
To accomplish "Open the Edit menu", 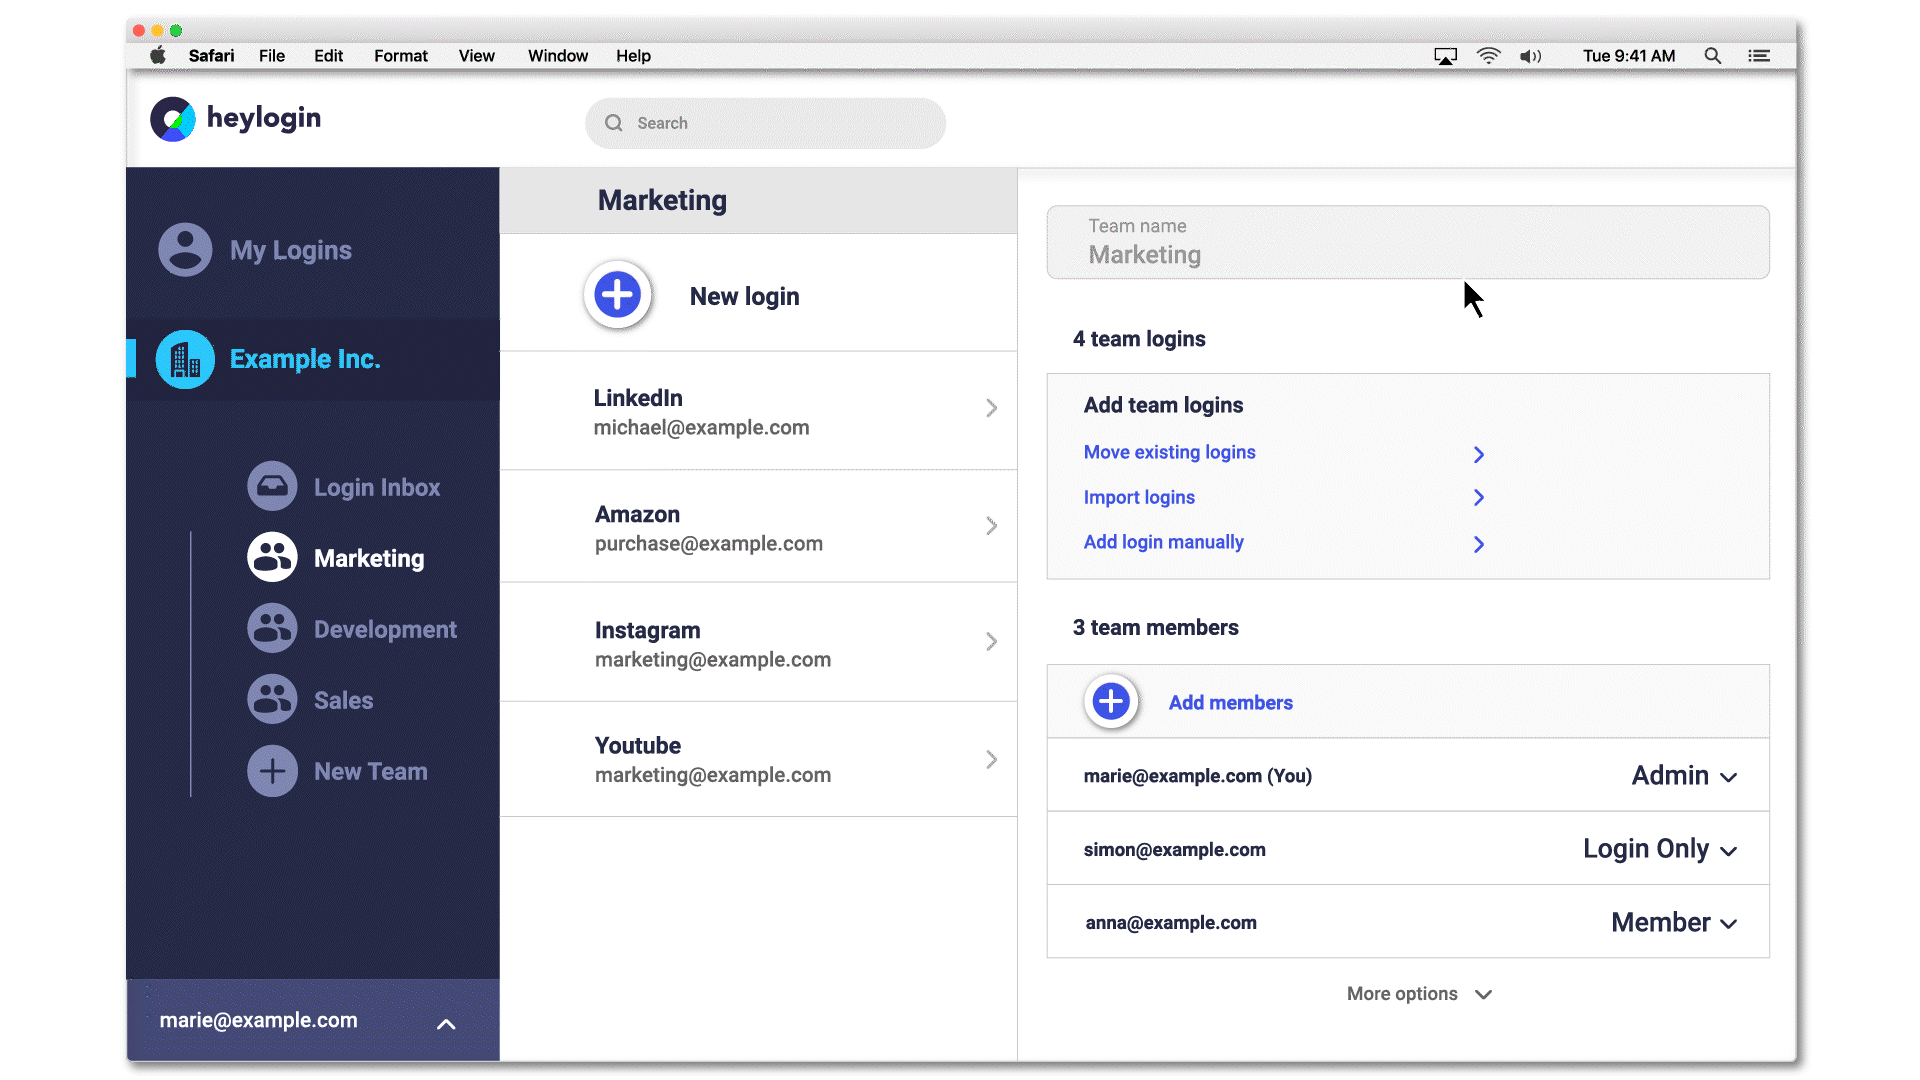I will pos(328,56).
